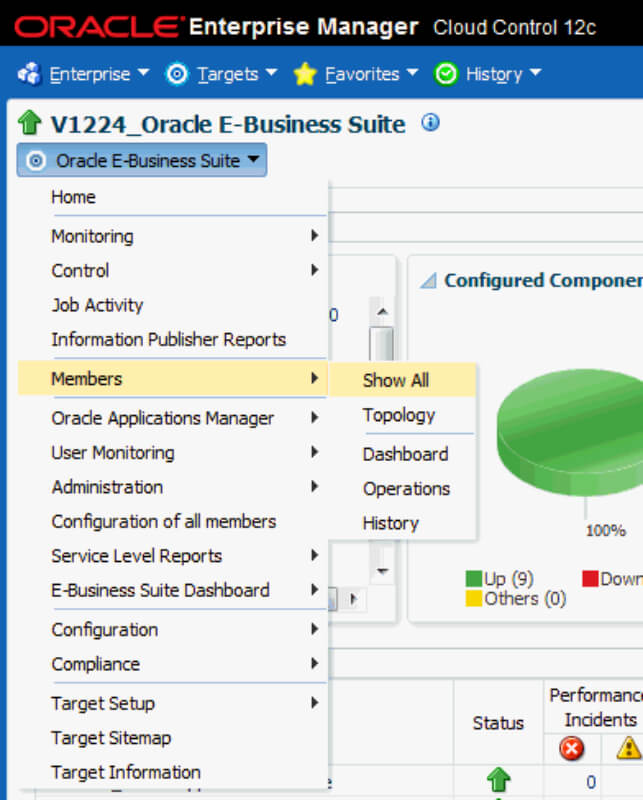Screen dimensions: 643x800
Task: Click the green pie chart
Action: tap(570, 432)
